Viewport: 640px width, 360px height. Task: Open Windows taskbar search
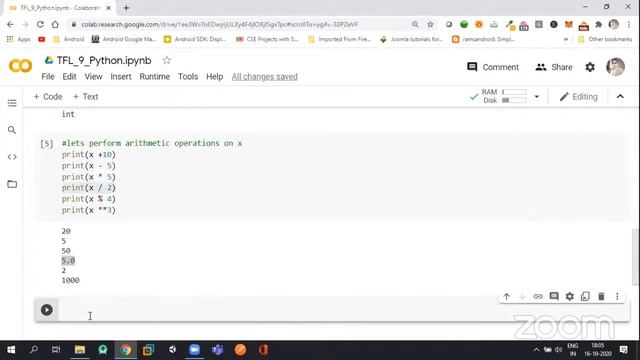coord(34,350)
